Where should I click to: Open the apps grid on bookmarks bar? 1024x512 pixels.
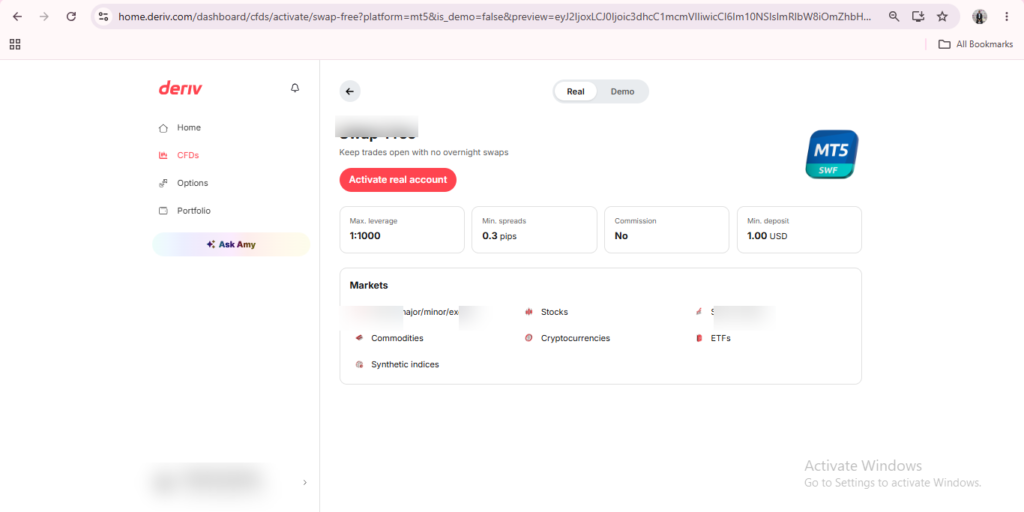point(15,44)
